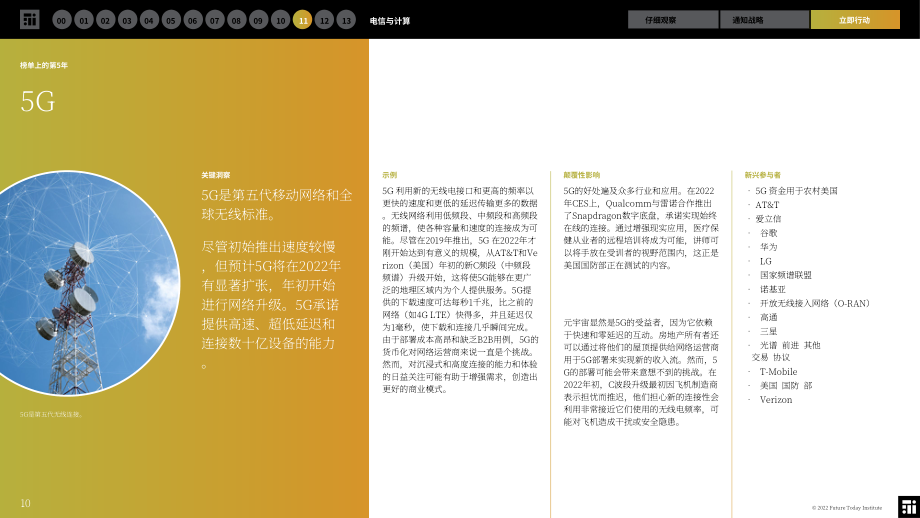
Task: Click the 榜单上的第5年 label
Action: [44, 65]
